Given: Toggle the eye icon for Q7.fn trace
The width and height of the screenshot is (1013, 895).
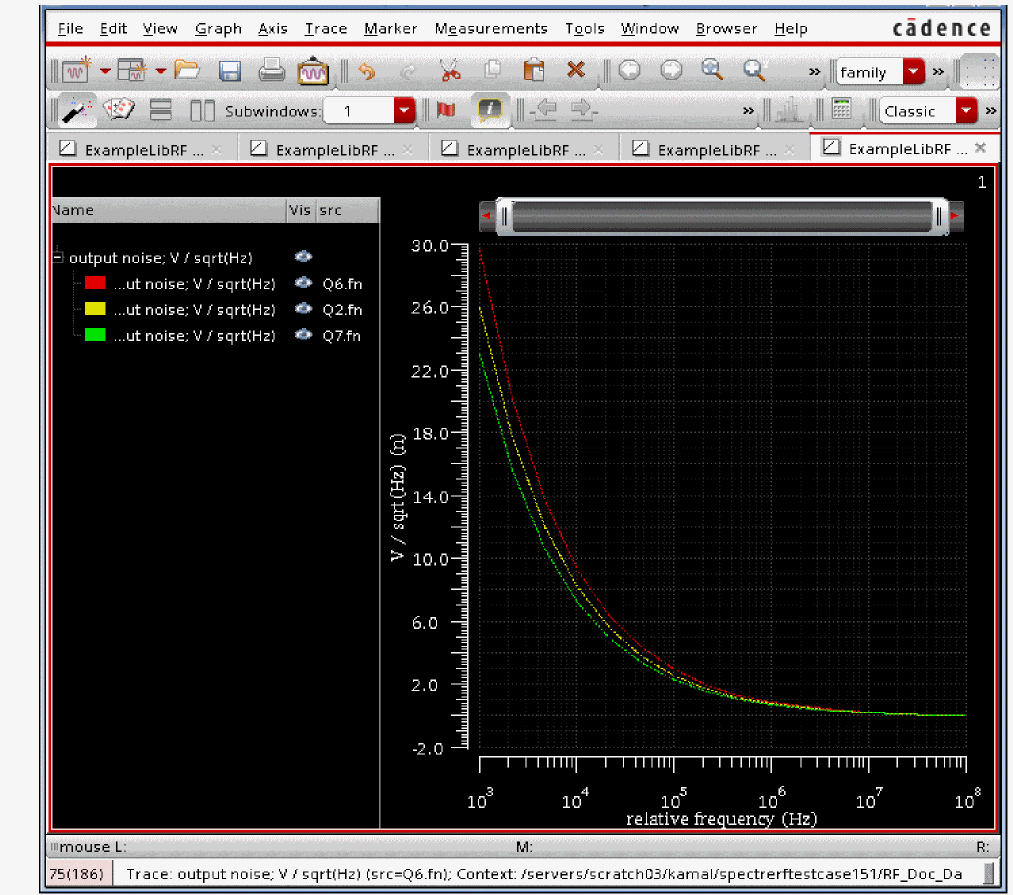Looking at the screenshot, I should (x=304, y=336).
